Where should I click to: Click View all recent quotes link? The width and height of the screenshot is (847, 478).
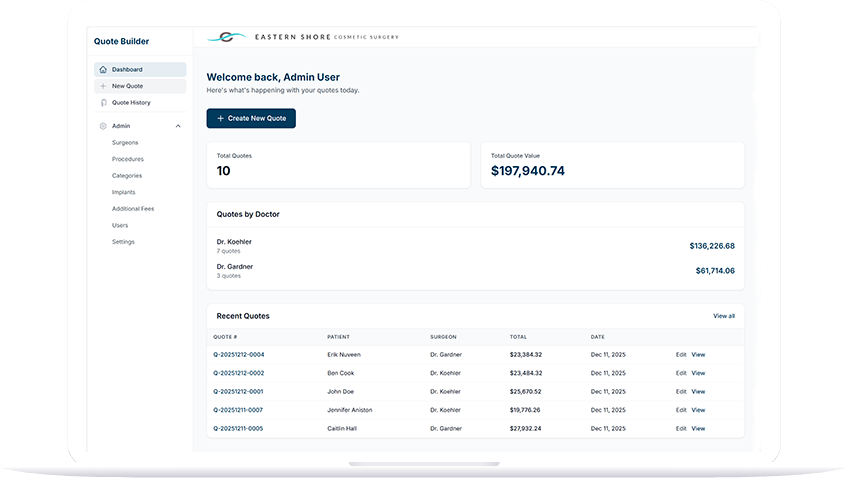723,316
